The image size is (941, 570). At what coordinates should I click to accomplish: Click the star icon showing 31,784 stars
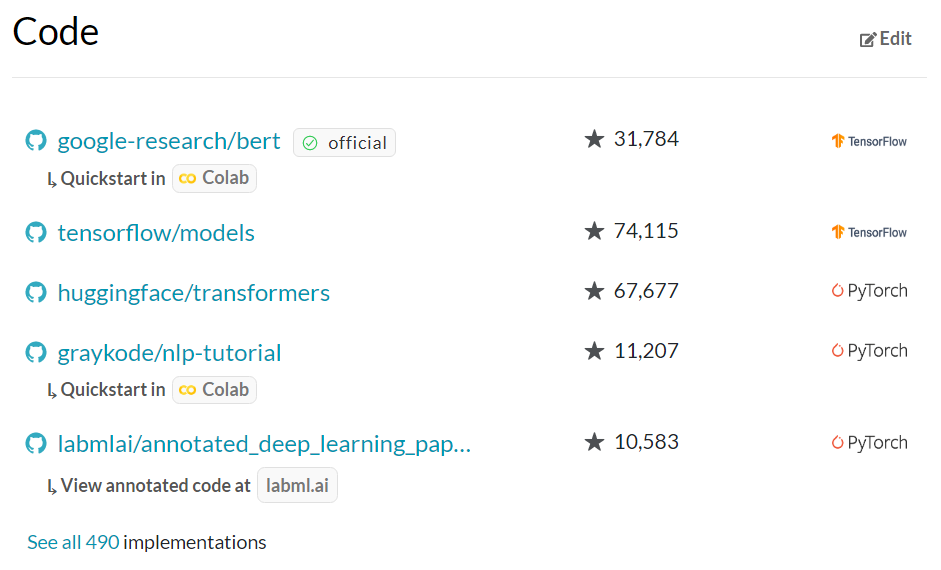[595, 139]
